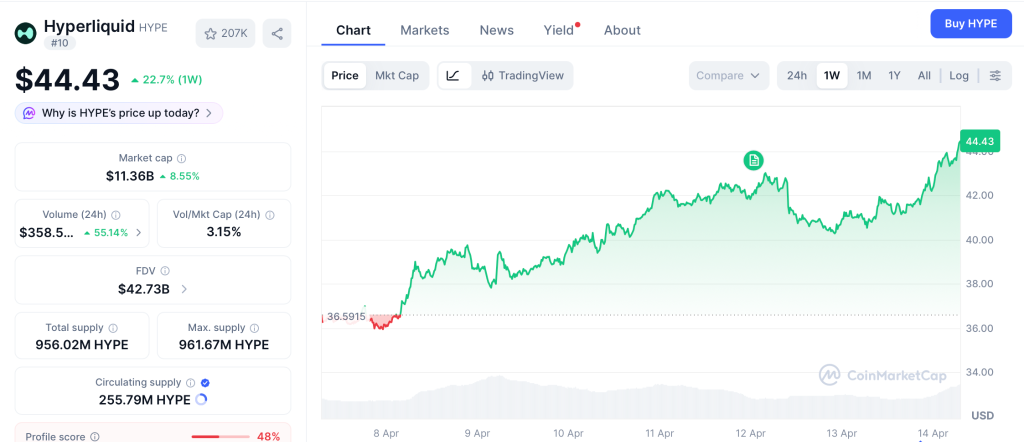Click the FDV info icon
1024x442 pixels.
165,271
